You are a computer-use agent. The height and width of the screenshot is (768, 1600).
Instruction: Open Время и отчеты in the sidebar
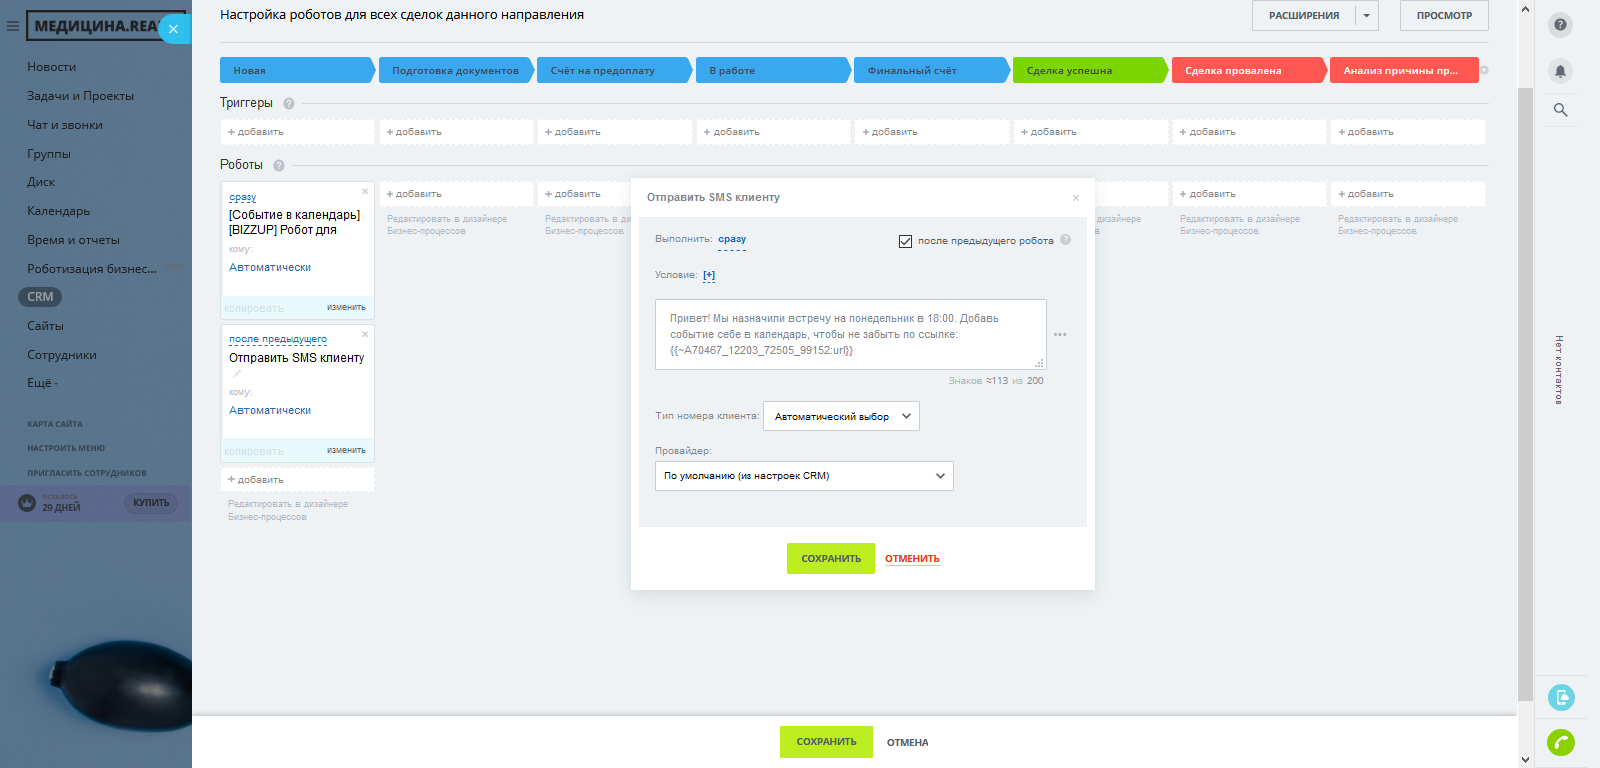73,240
